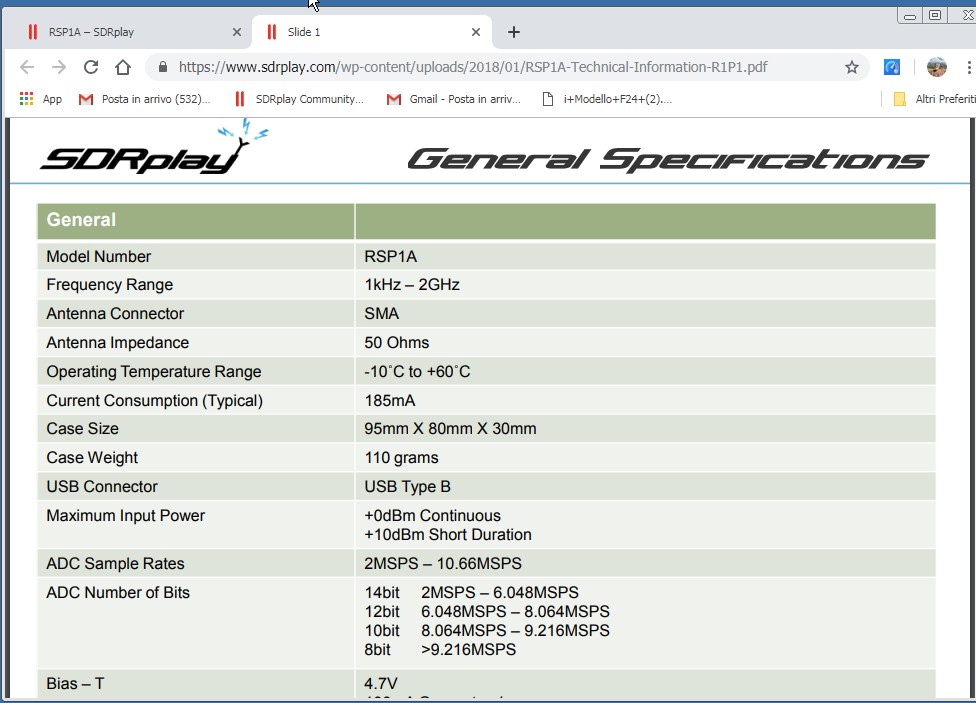Minimize the browser window
The image size is (976, 703).
[x=910, y=16]
